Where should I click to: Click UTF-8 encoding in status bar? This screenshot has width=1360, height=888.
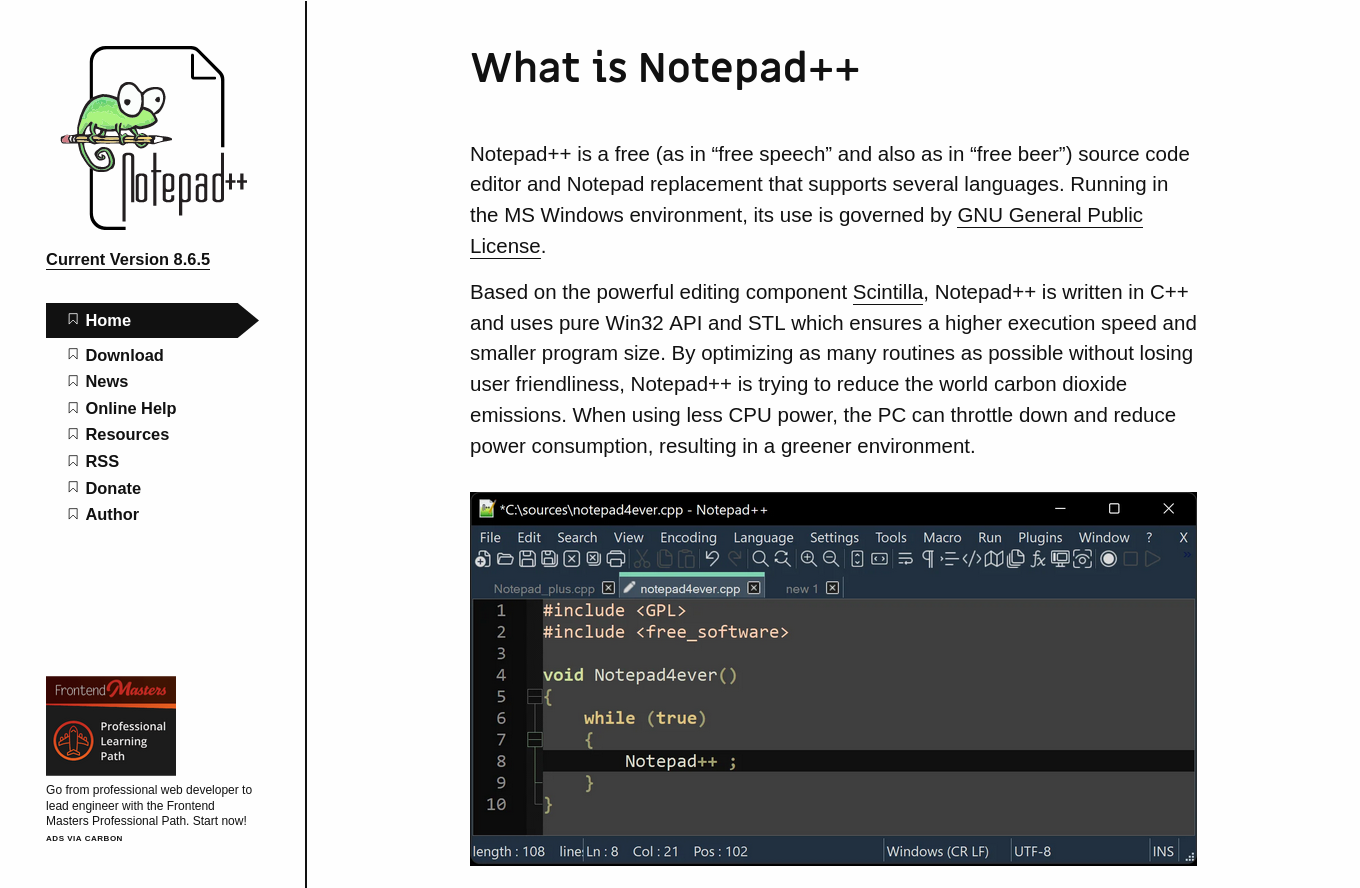click(x=1032, y=851)
